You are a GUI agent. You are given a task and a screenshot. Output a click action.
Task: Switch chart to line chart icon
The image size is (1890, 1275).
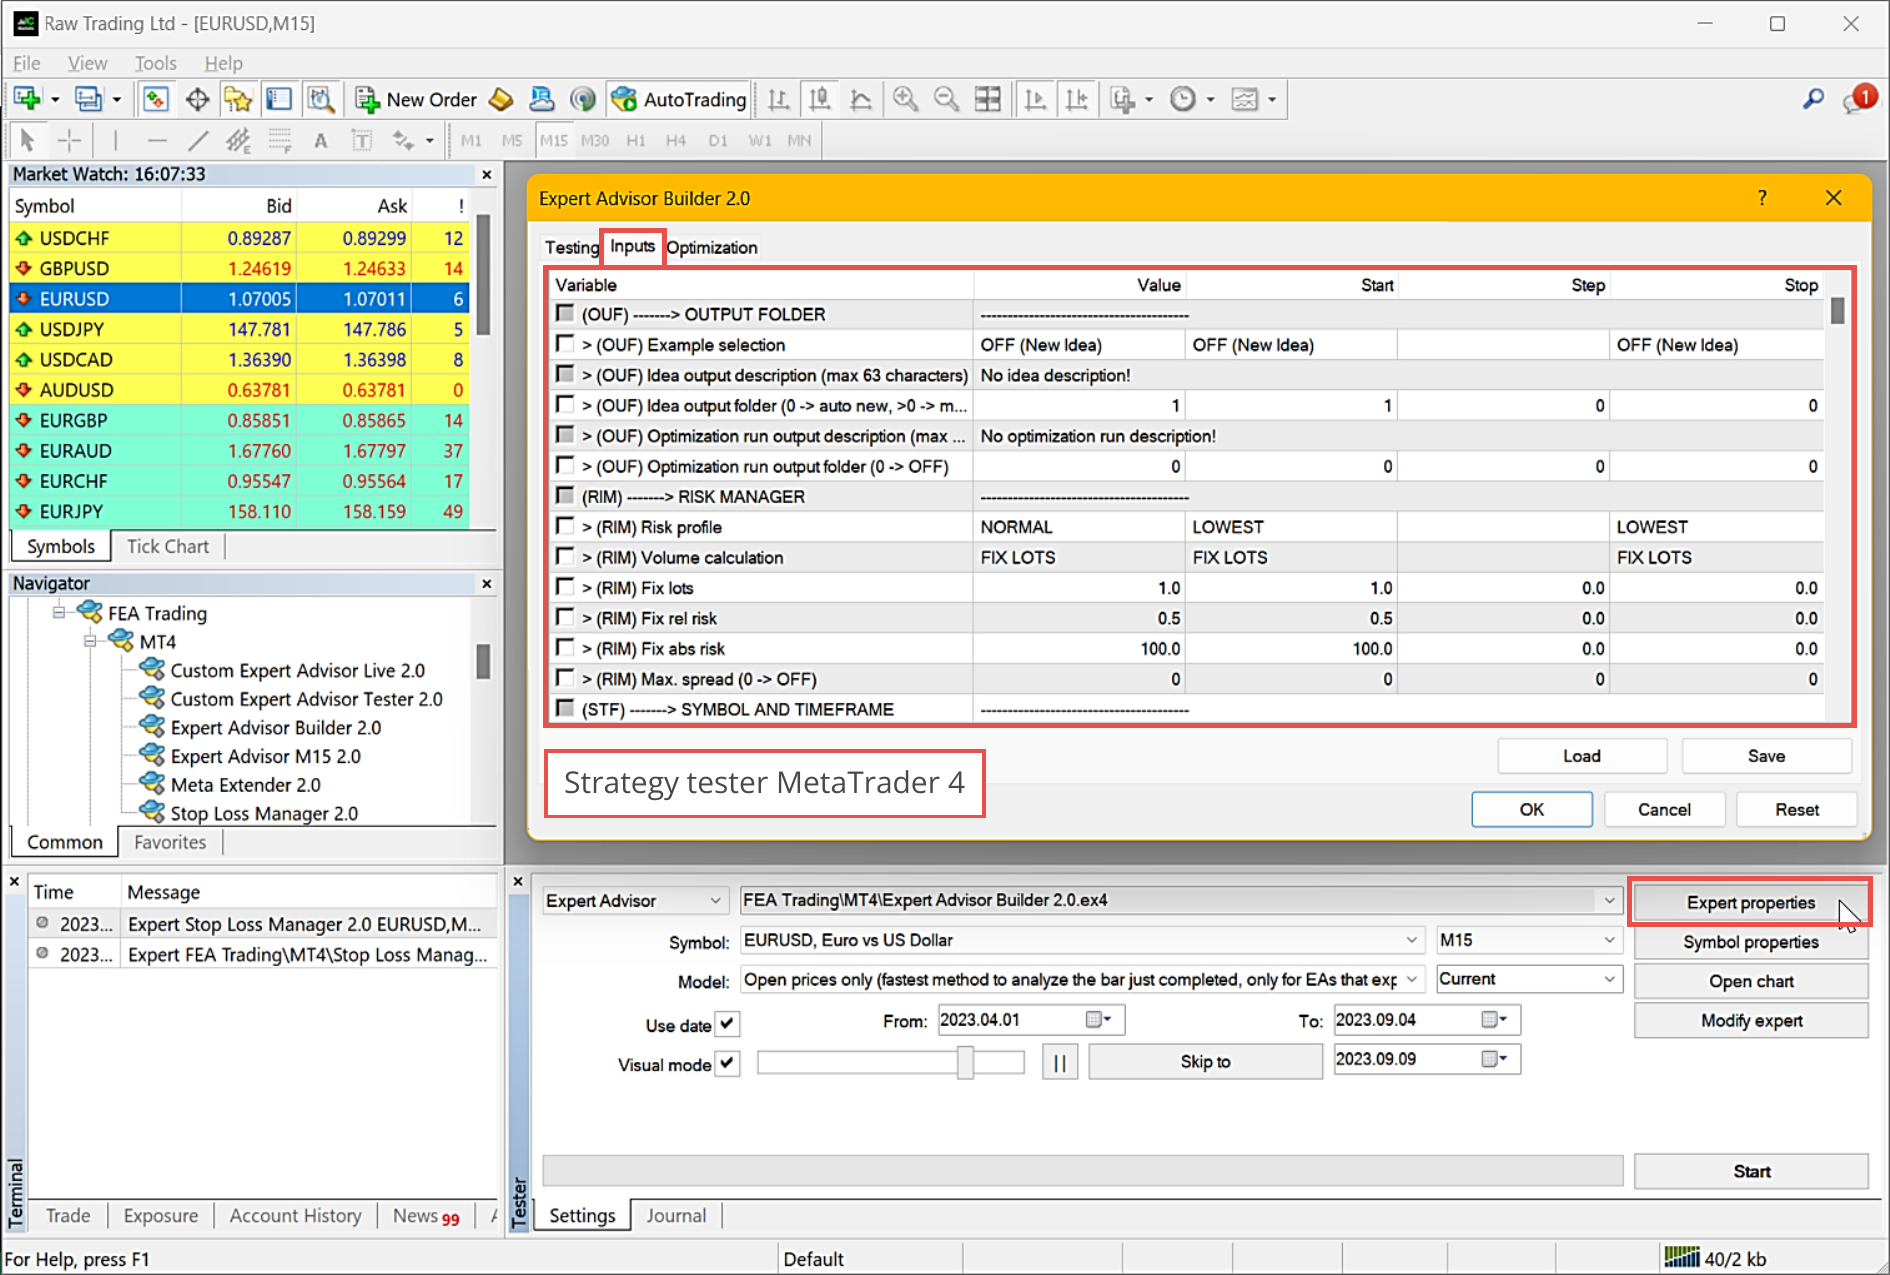860,99
